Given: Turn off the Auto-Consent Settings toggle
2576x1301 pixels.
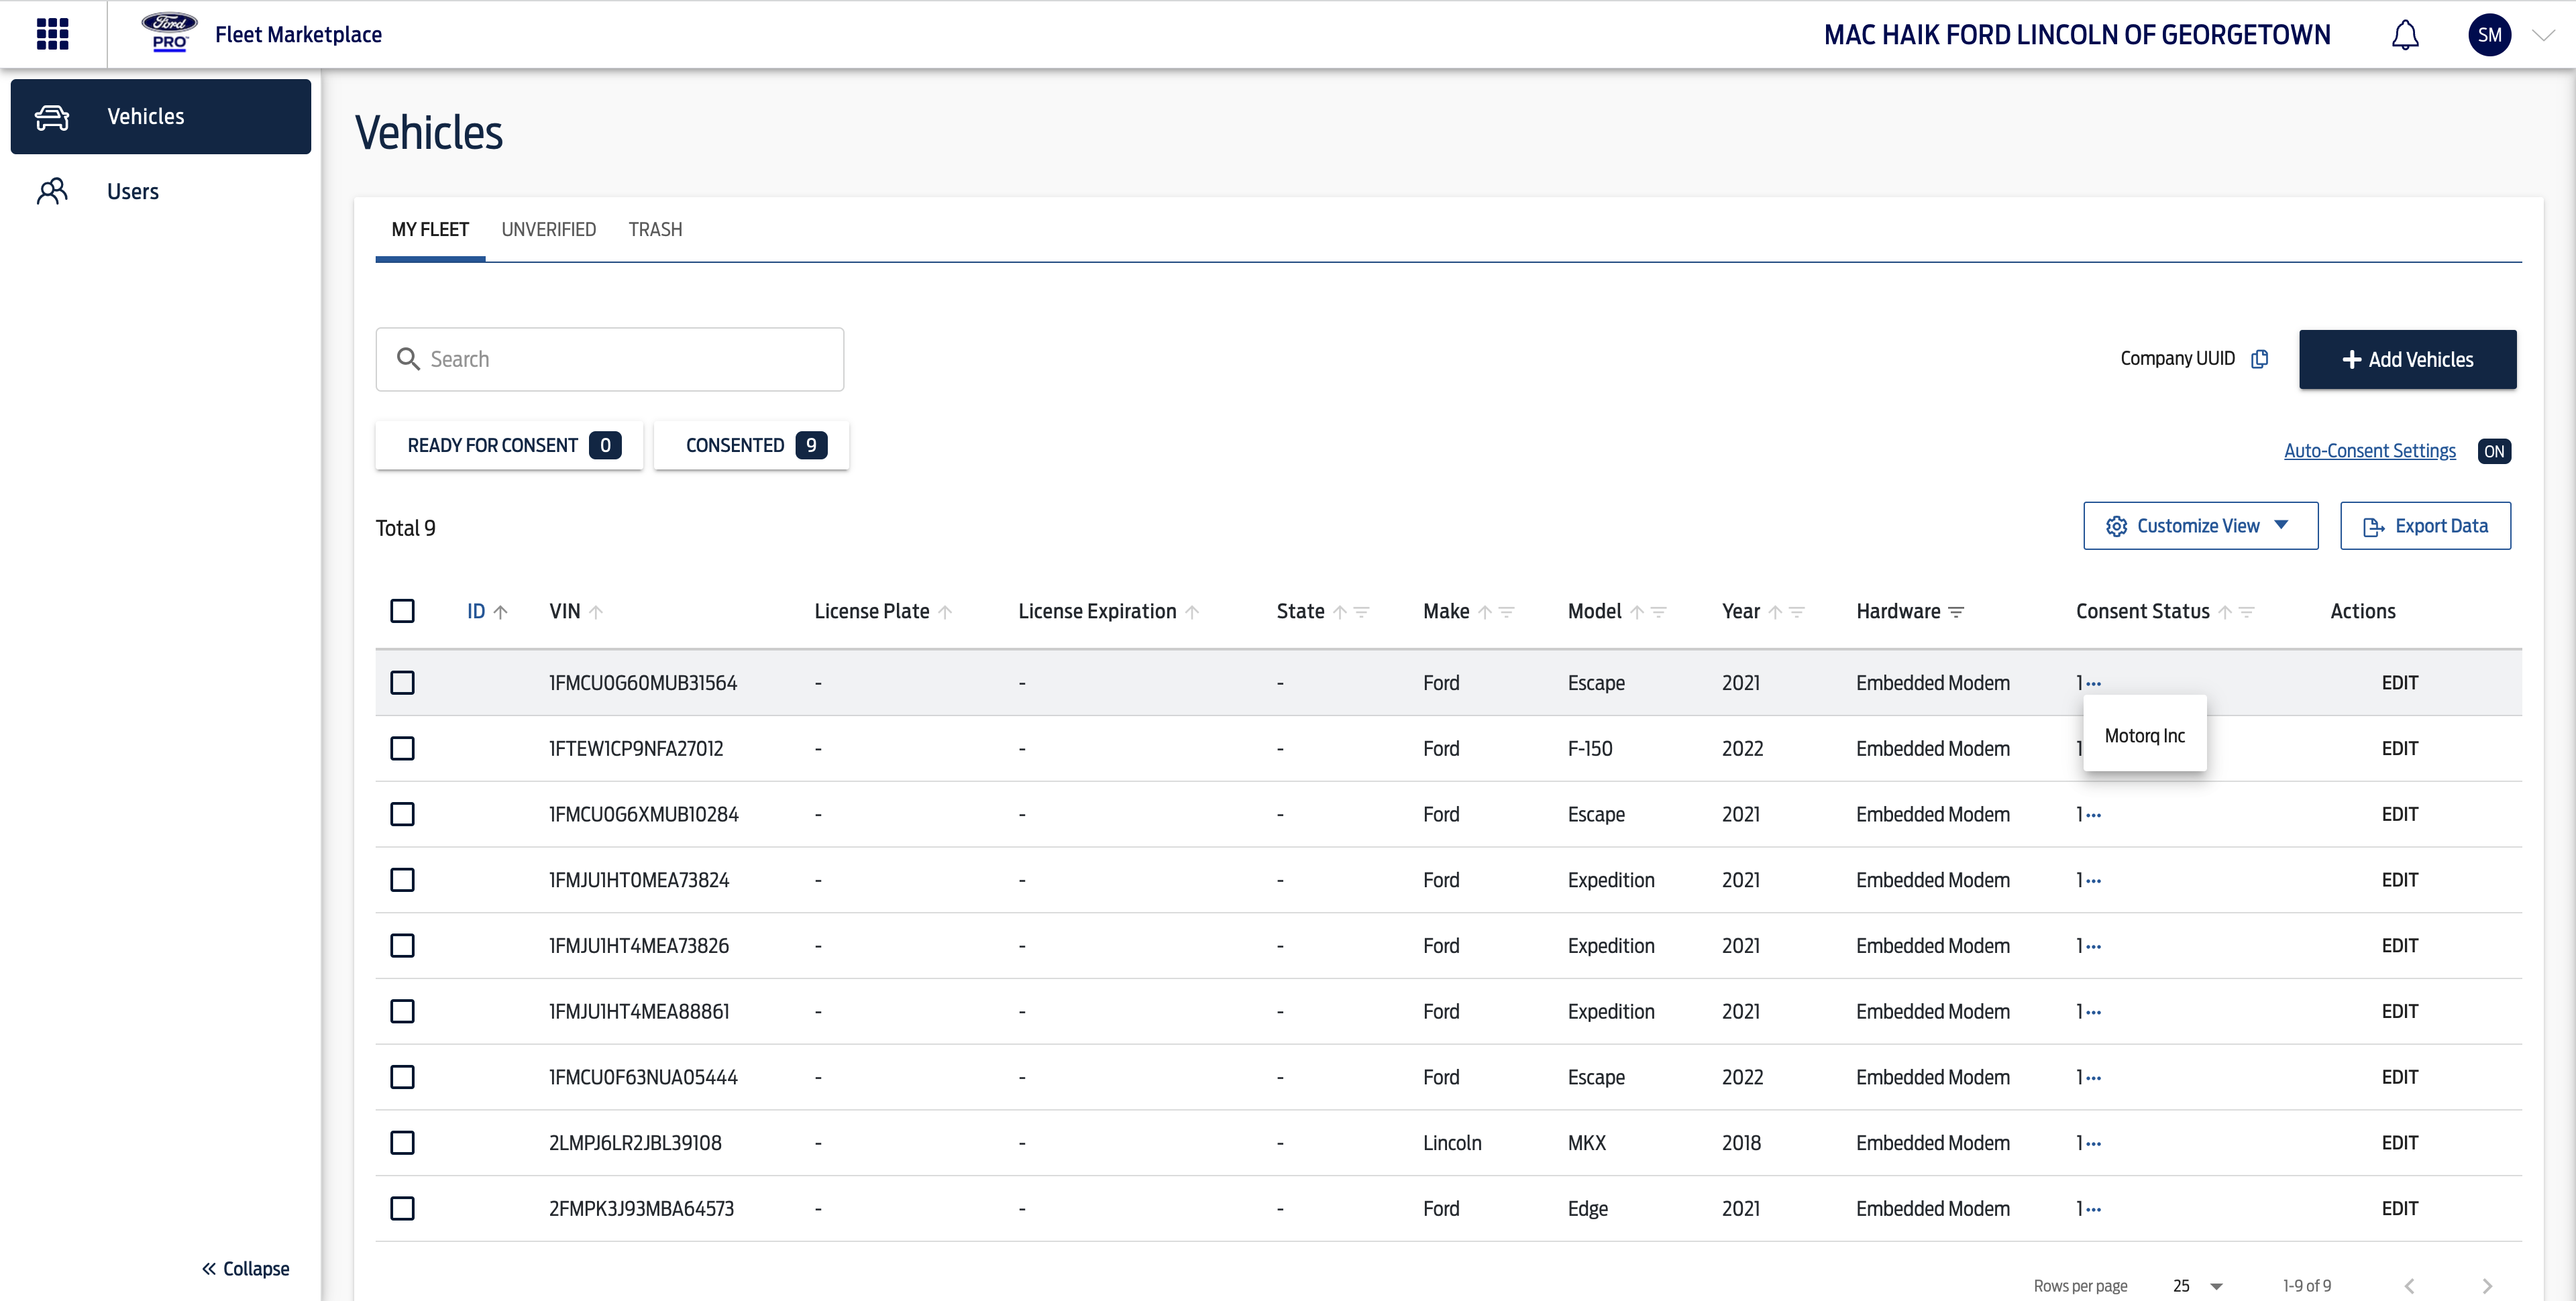Looking at the screenshot, I should click(x=2494, y=450).
